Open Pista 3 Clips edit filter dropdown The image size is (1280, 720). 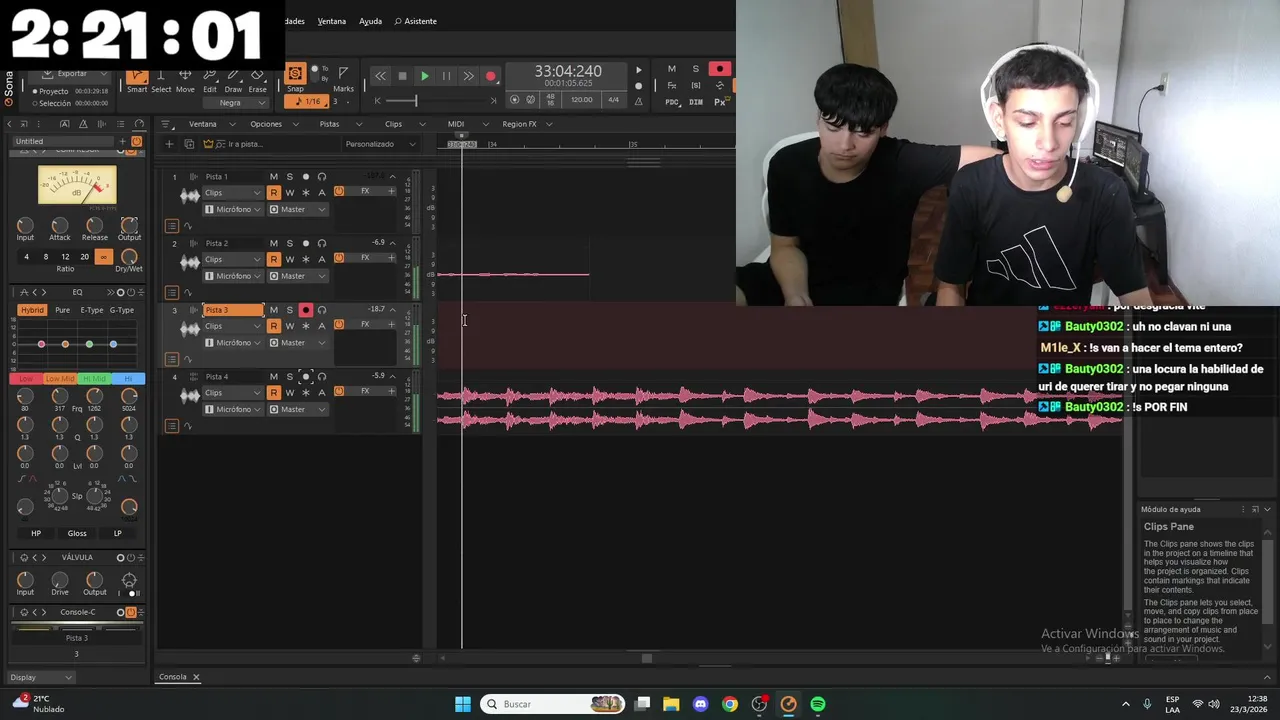[x=233, y=326]
